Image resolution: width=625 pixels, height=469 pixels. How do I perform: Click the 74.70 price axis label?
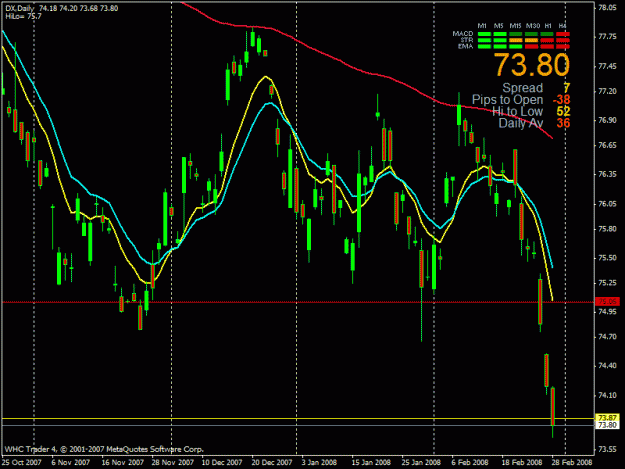tap(607, 337)
